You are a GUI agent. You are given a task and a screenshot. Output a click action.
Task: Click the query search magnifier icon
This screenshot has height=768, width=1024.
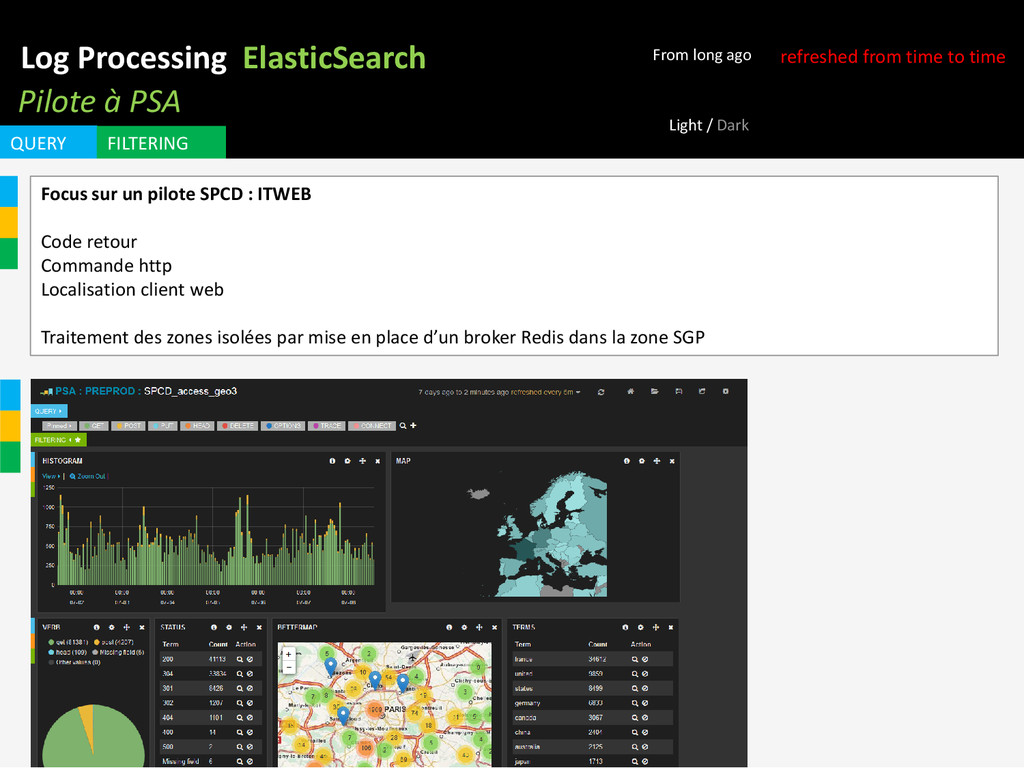tap(403, 426)
